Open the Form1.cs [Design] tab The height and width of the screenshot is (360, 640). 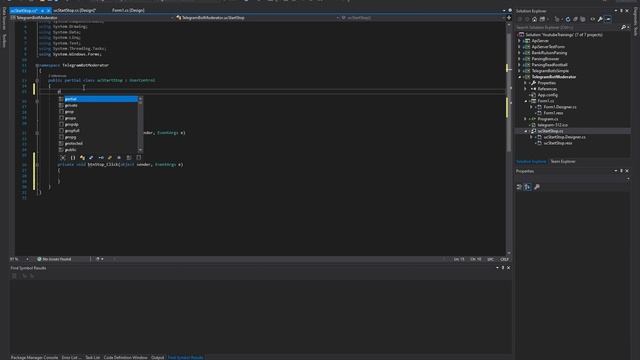pyautogui.click(x=128, y=10)
